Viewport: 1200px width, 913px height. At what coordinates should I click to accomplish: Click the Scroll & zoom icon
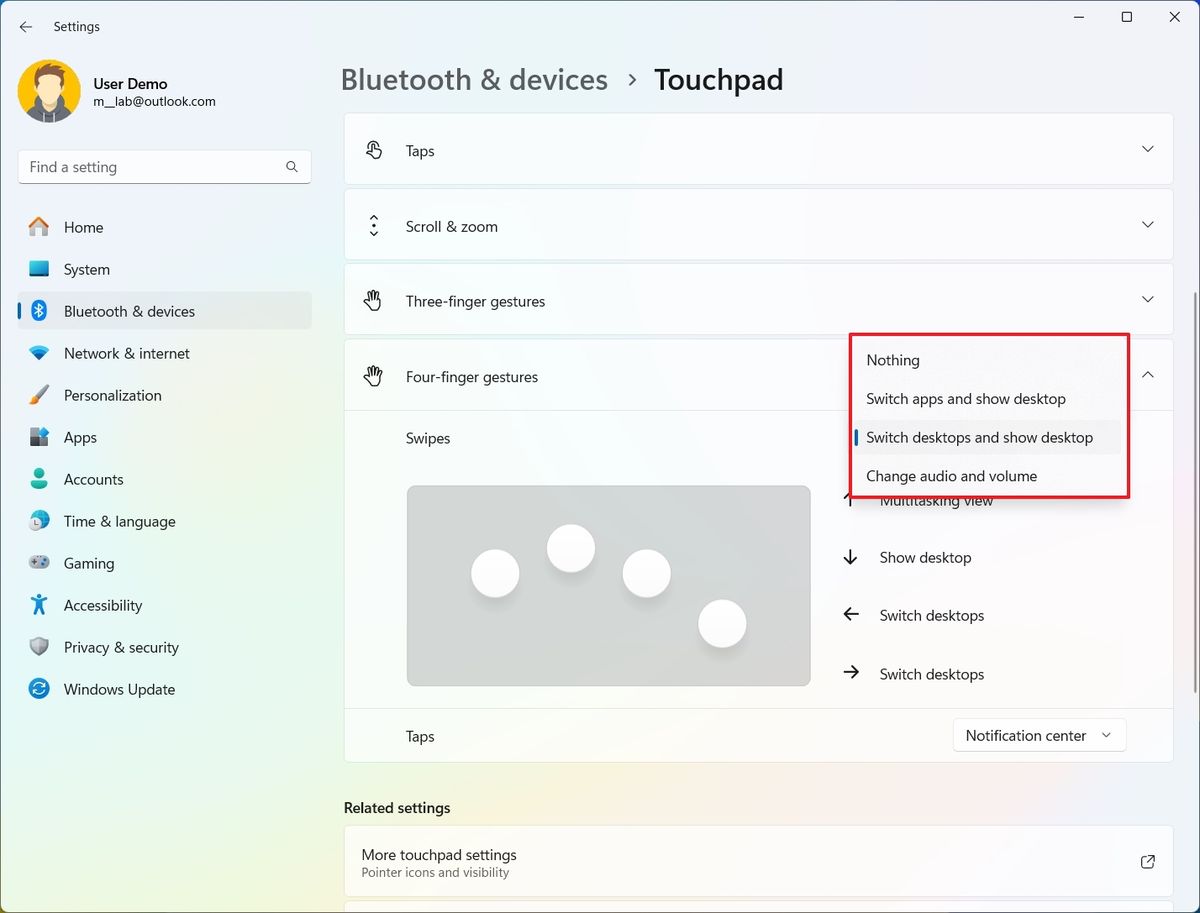(x=374, y=225)
